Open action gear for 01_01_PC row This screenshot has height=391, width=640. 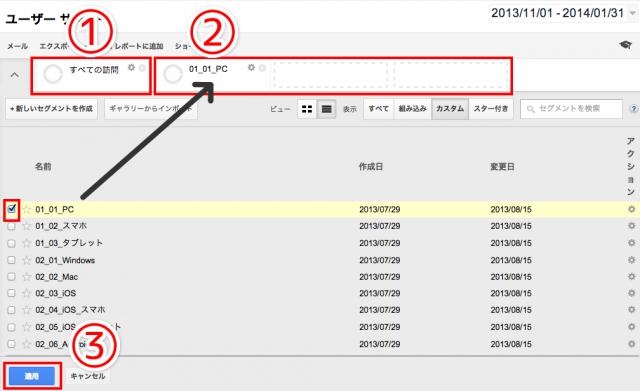pyautogui.click(x=631, y=209)
